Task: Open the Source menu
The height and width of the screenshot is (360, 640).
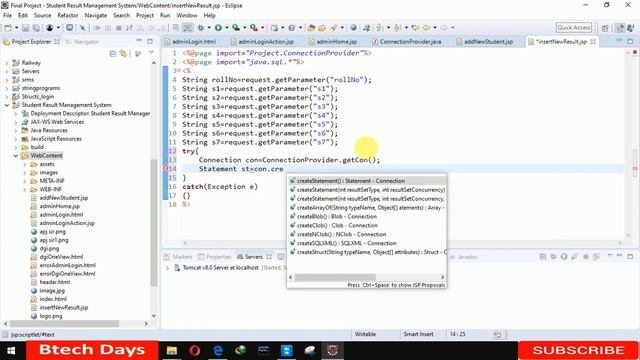Action: tap(42, 15)
